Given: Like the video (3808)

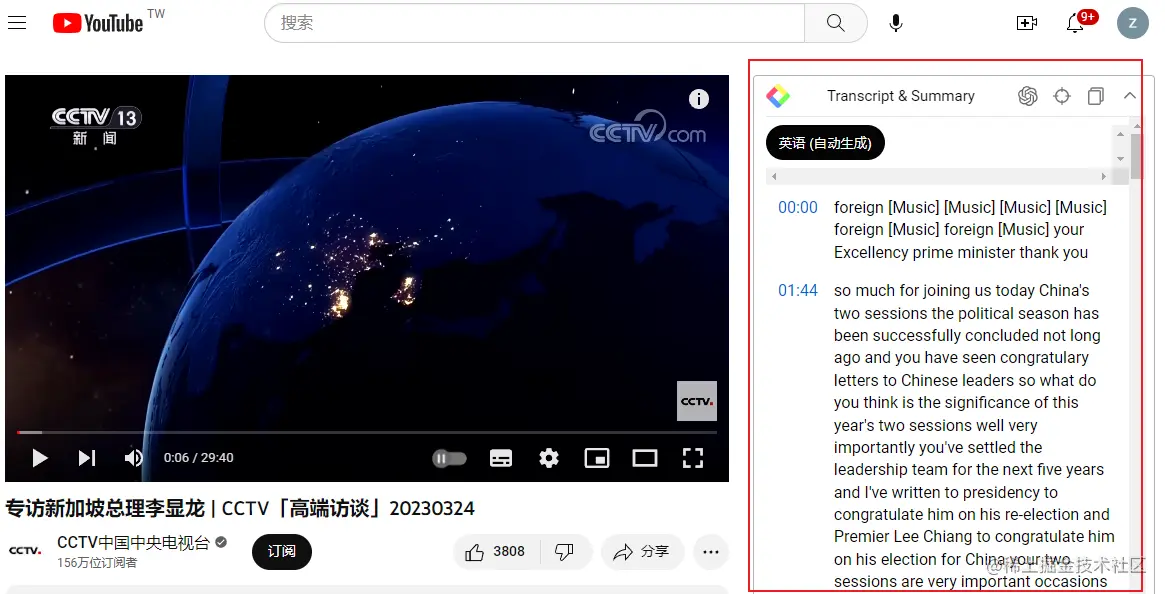Looking at the screenshot, I should click(496, 552).
